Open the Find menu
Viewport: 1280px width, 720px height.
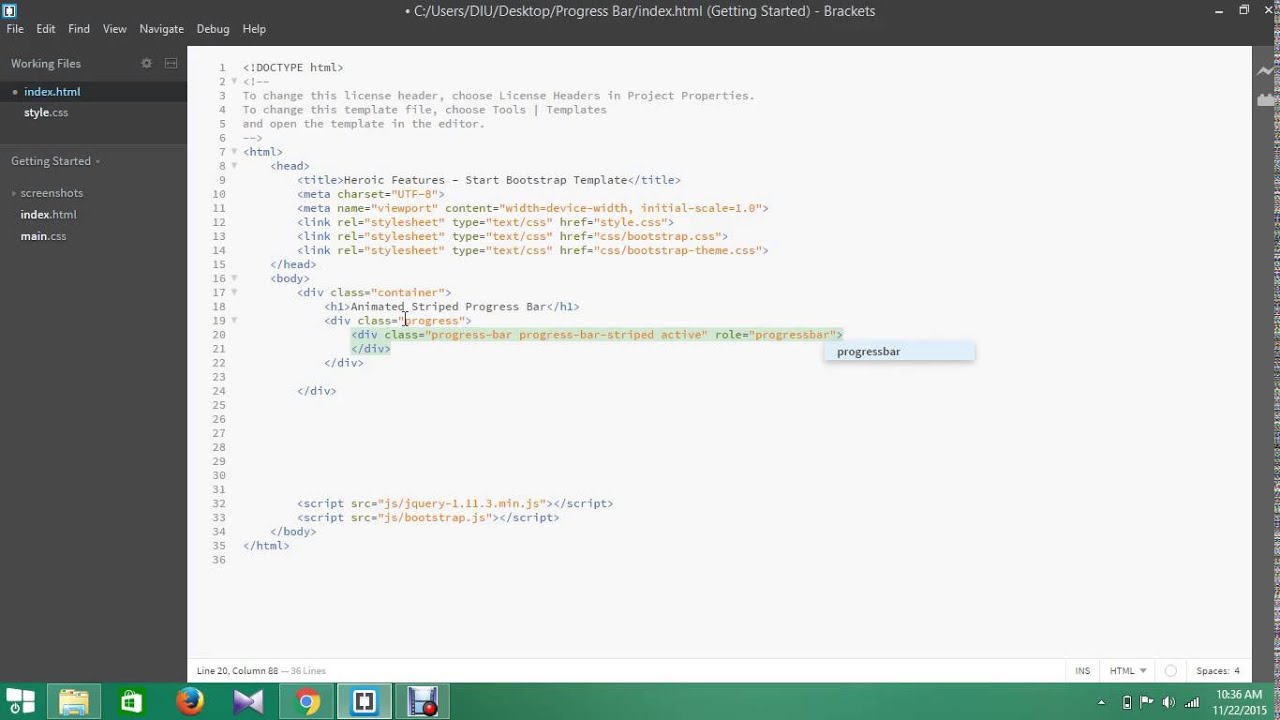click(79, 29)
